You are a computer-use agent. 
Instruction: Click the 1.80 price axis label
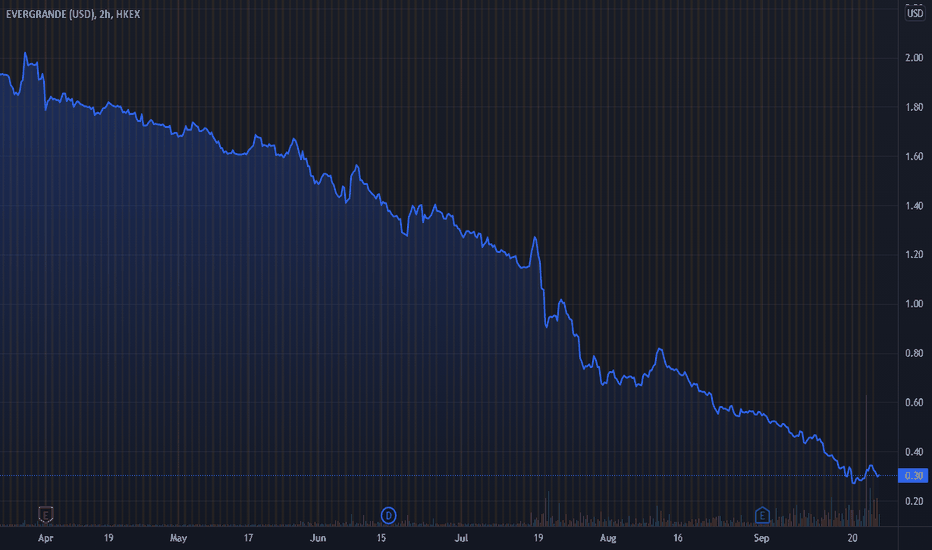914,107
